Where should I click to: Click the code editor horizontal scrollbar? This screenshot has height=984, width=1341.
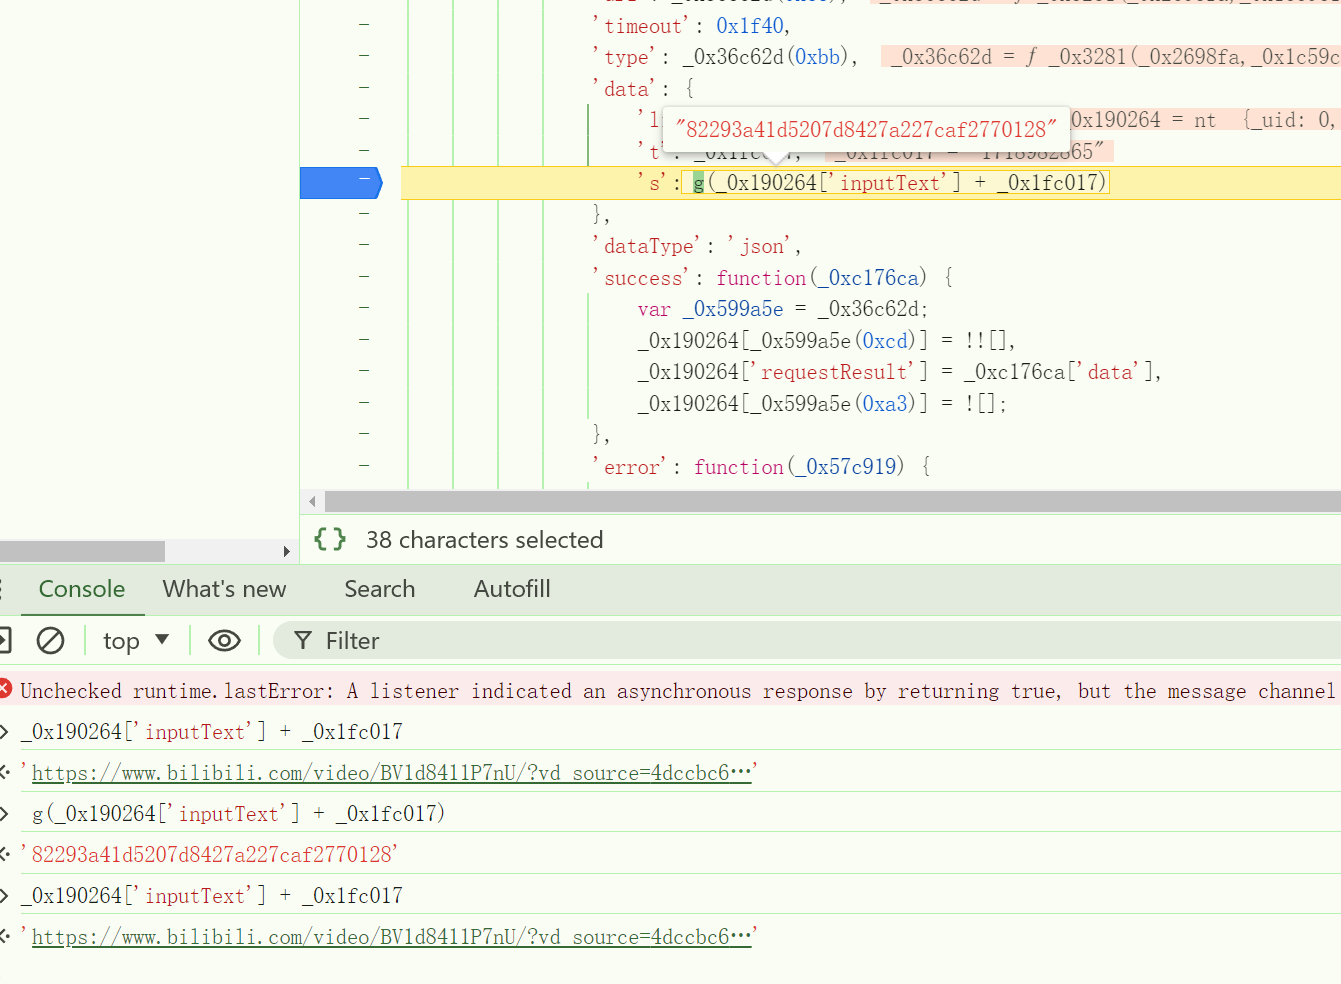(832, 501)
